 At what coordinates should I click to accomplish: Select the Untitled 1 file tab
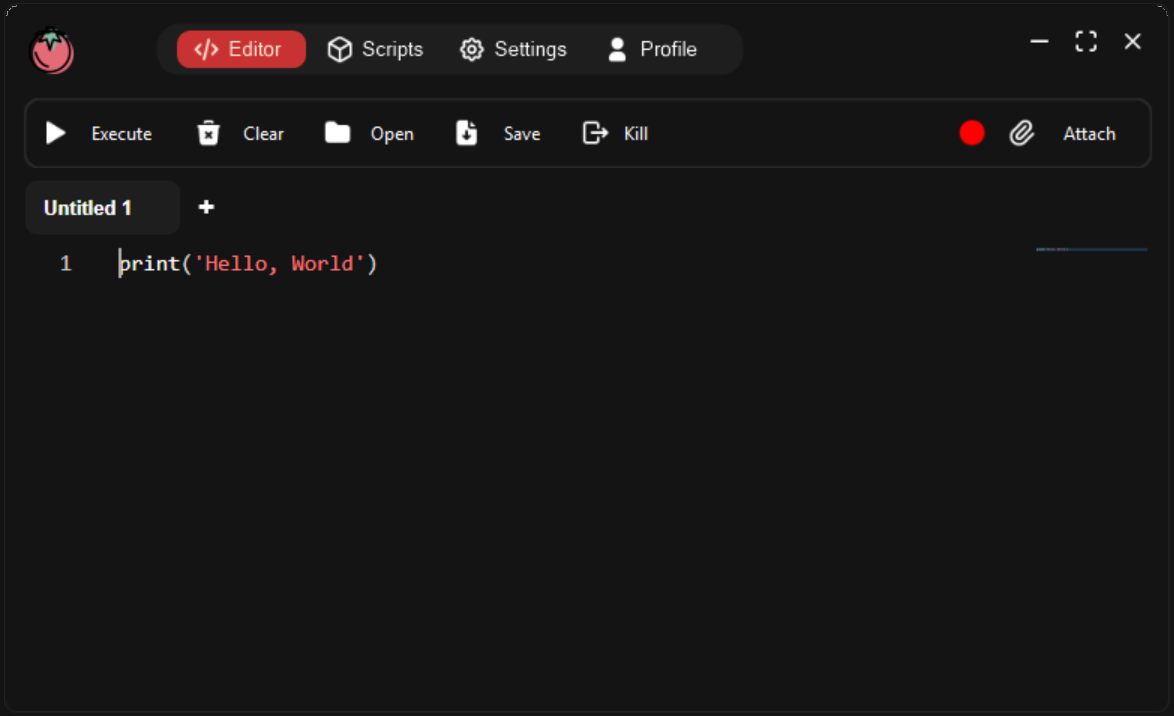[x=88, y=208]
